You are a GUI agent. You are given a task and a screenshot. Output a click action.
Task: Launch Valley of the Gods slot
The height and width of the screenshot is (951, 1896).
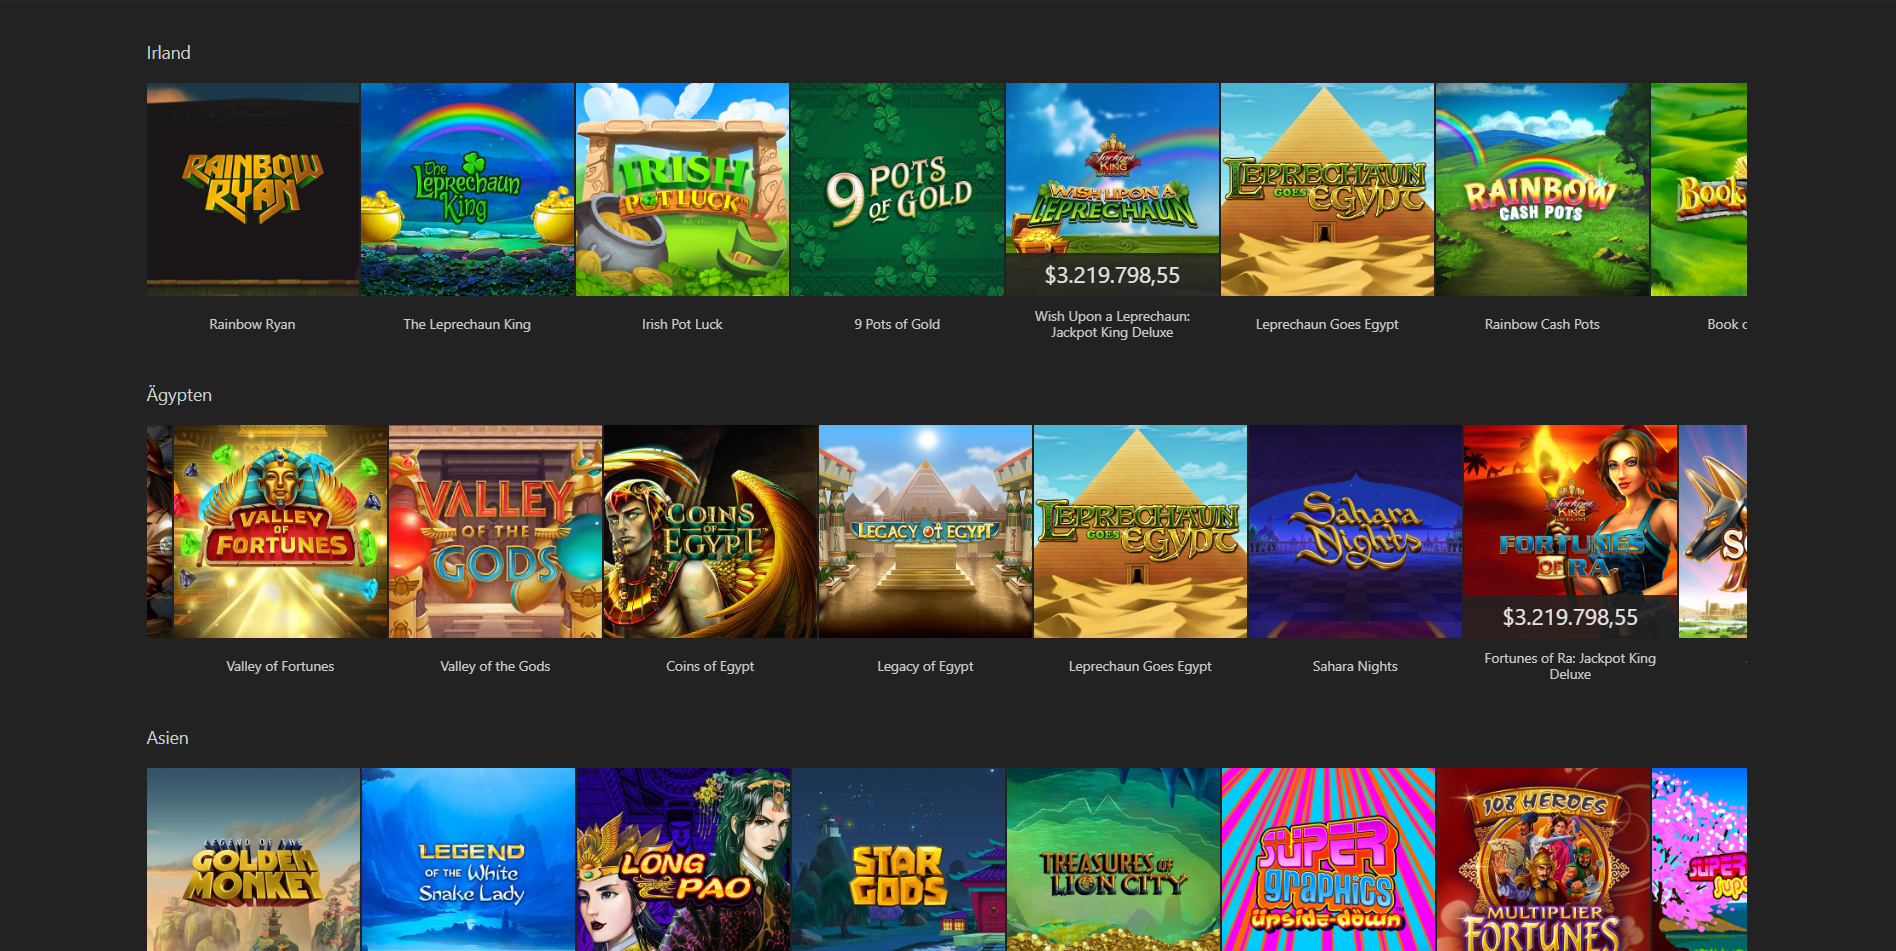(495, 531)
